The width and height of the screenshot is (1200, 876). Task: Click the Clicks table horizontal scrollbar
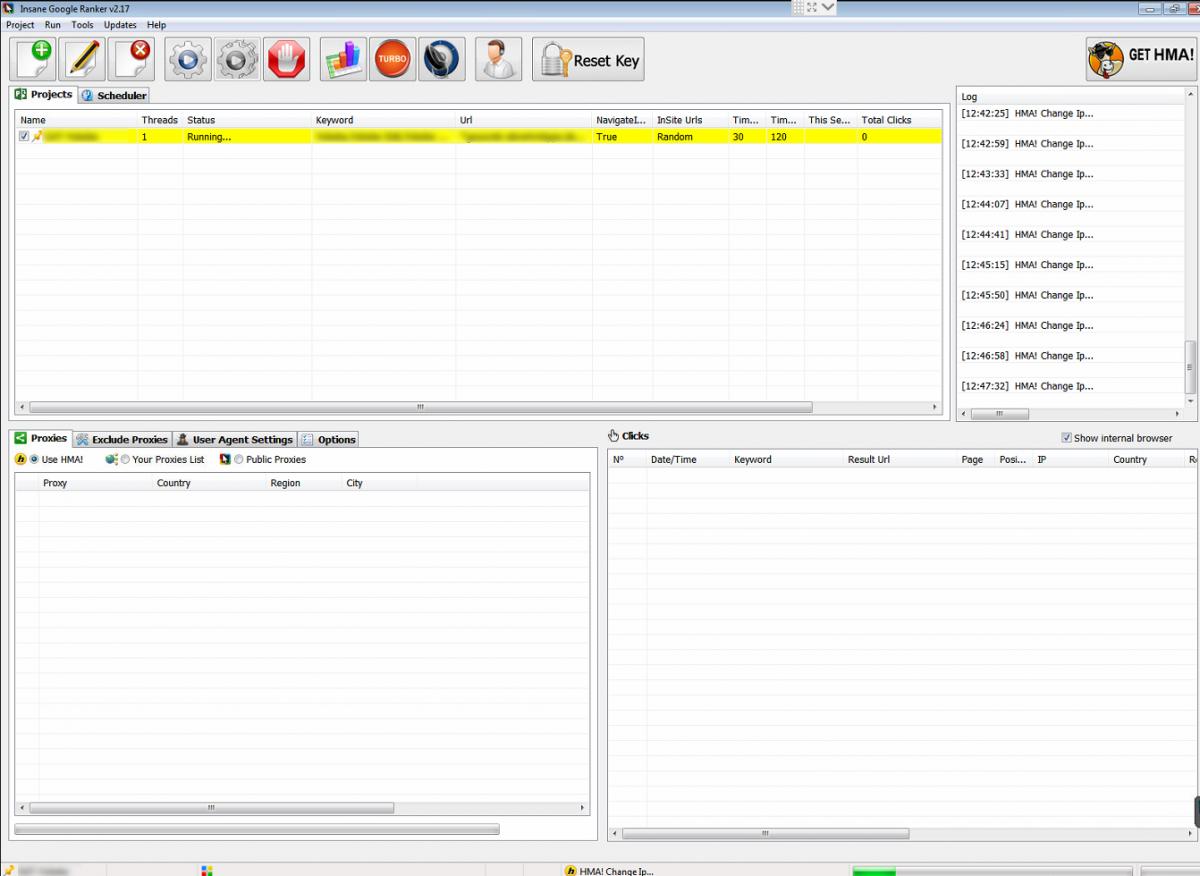pos(765,833)
